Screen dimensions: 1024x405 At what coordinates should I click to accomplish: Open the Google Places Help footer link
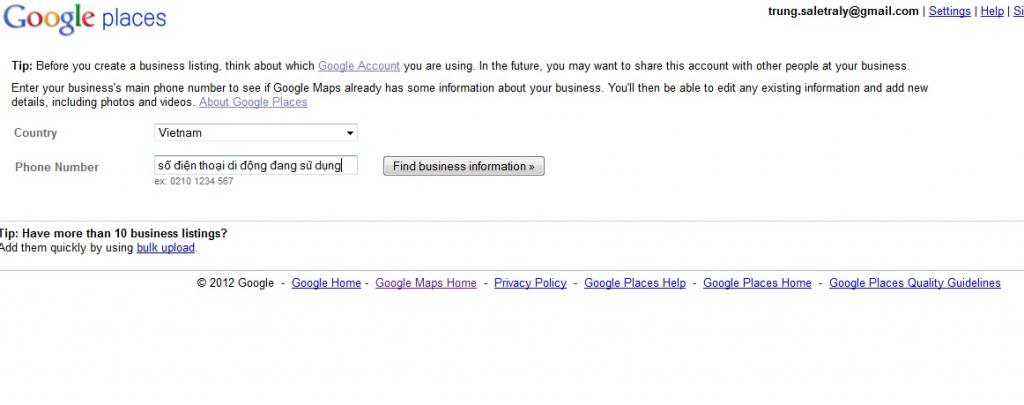tap(635, 283)
